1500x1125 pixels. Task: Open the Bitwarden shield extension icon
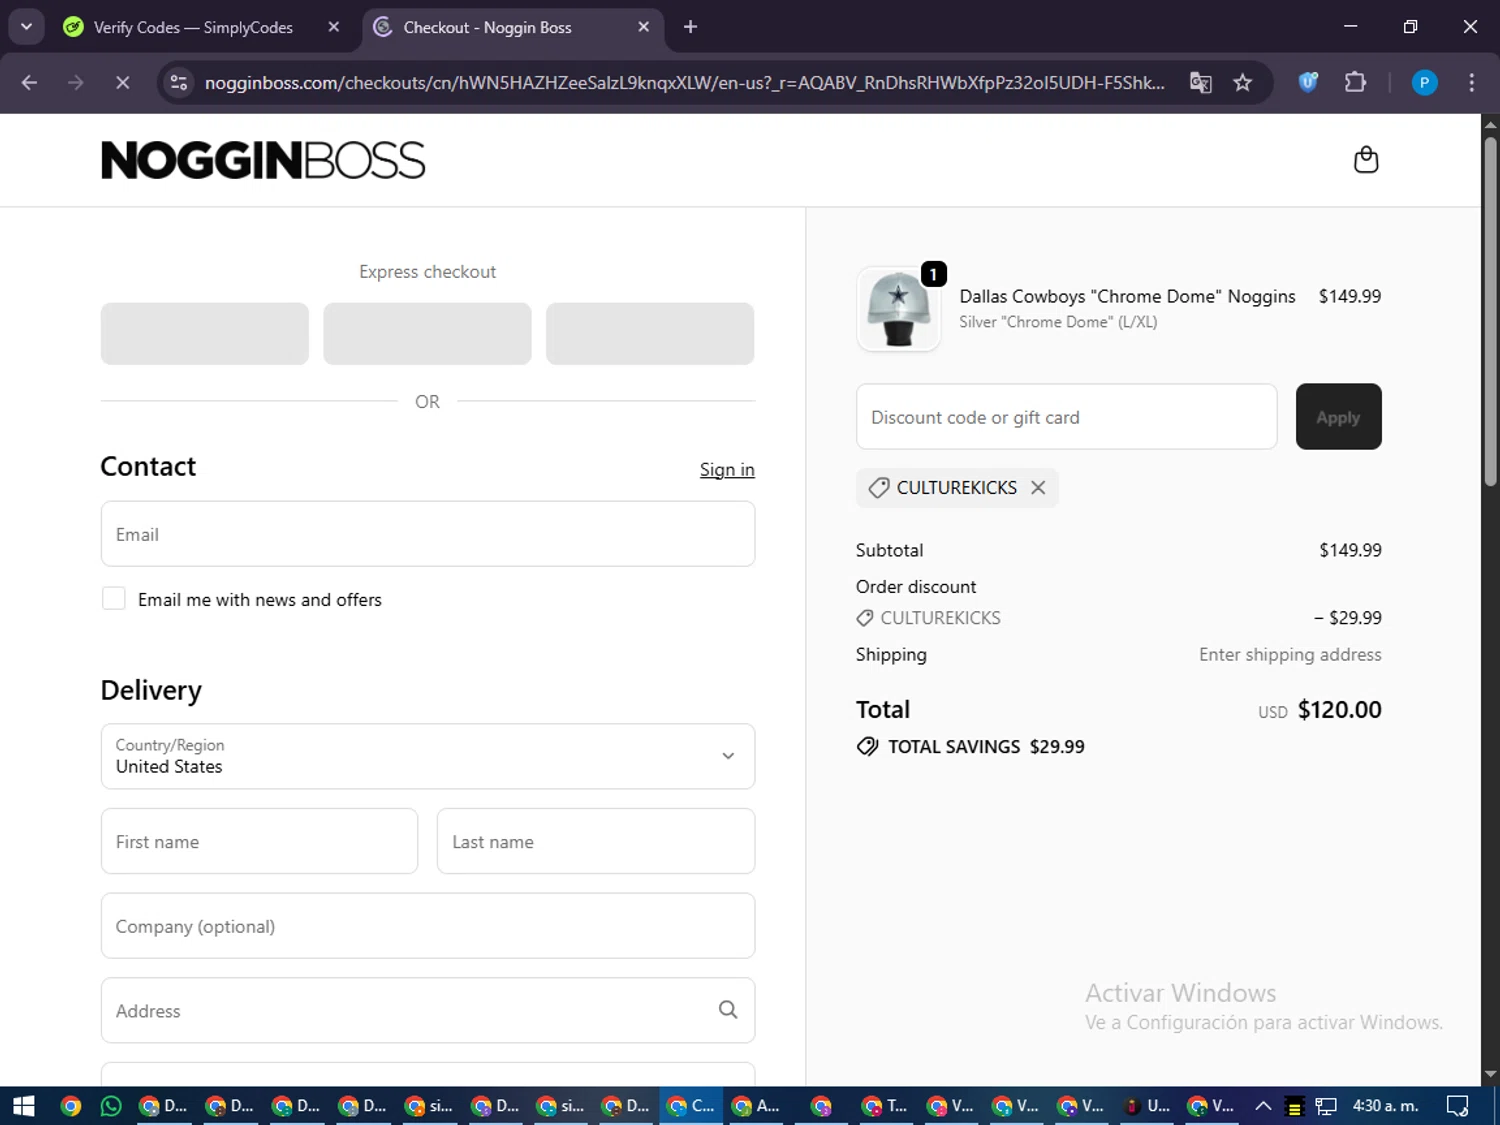pyautogui.click(x=1308, y=83)
